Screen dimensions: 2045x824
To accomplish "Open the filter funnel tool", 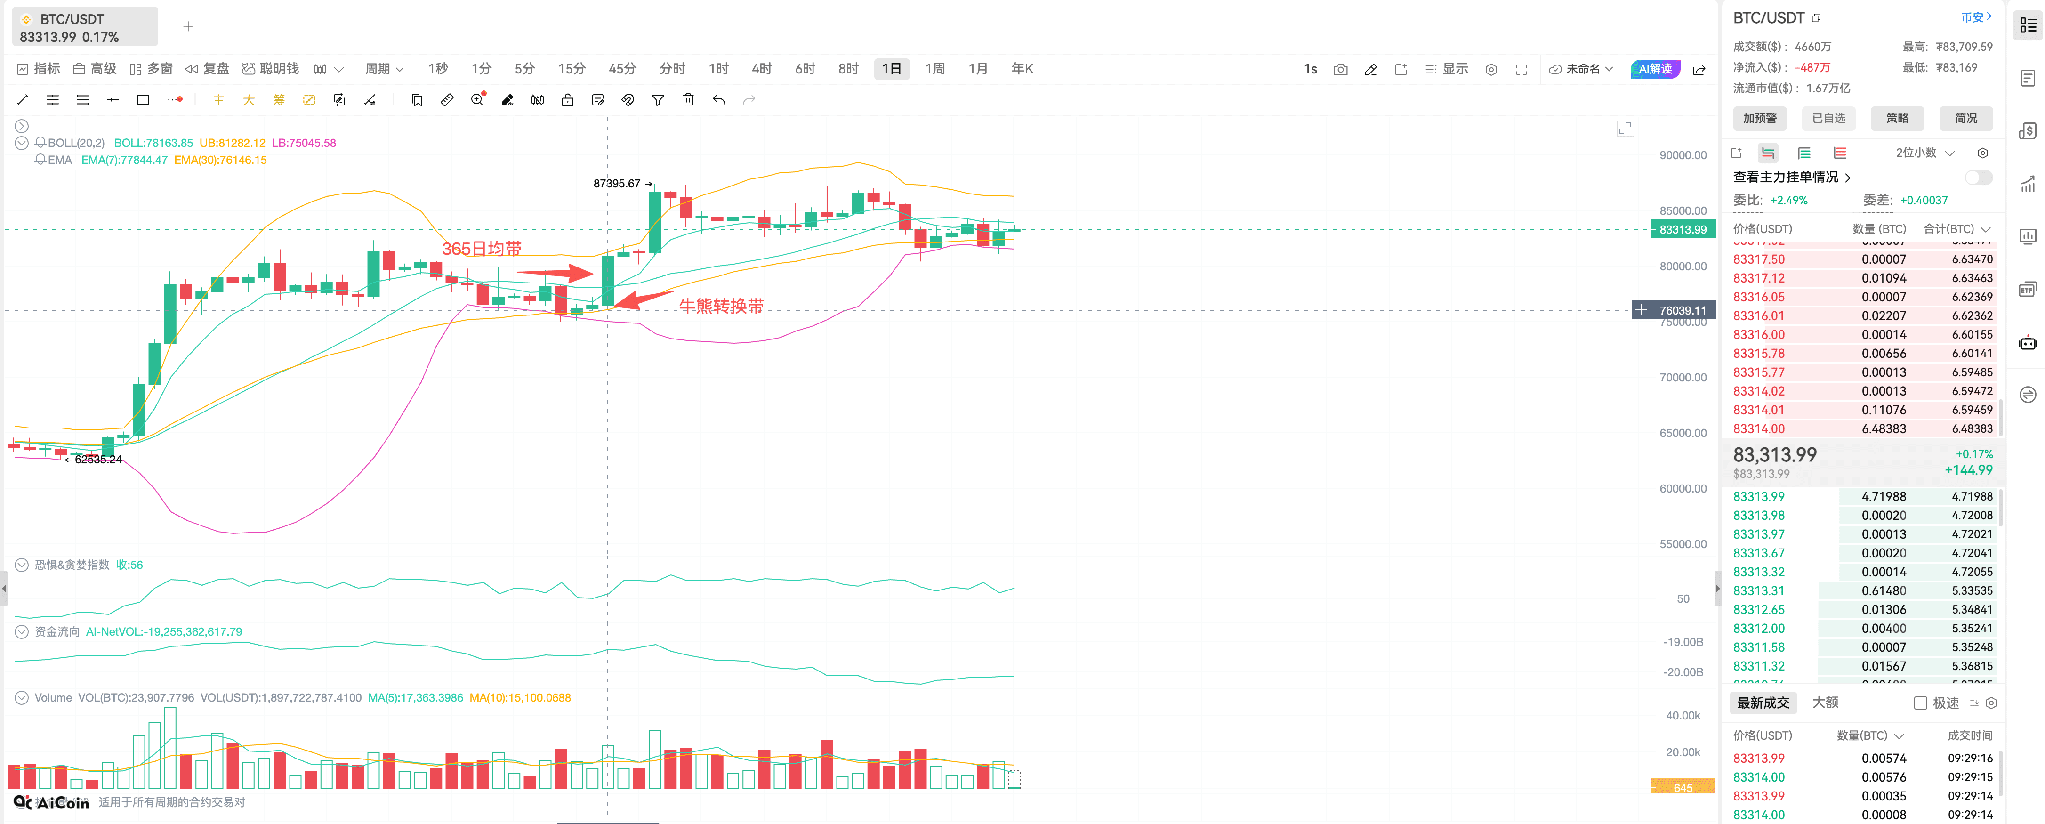I will click(x=658, y=100).
